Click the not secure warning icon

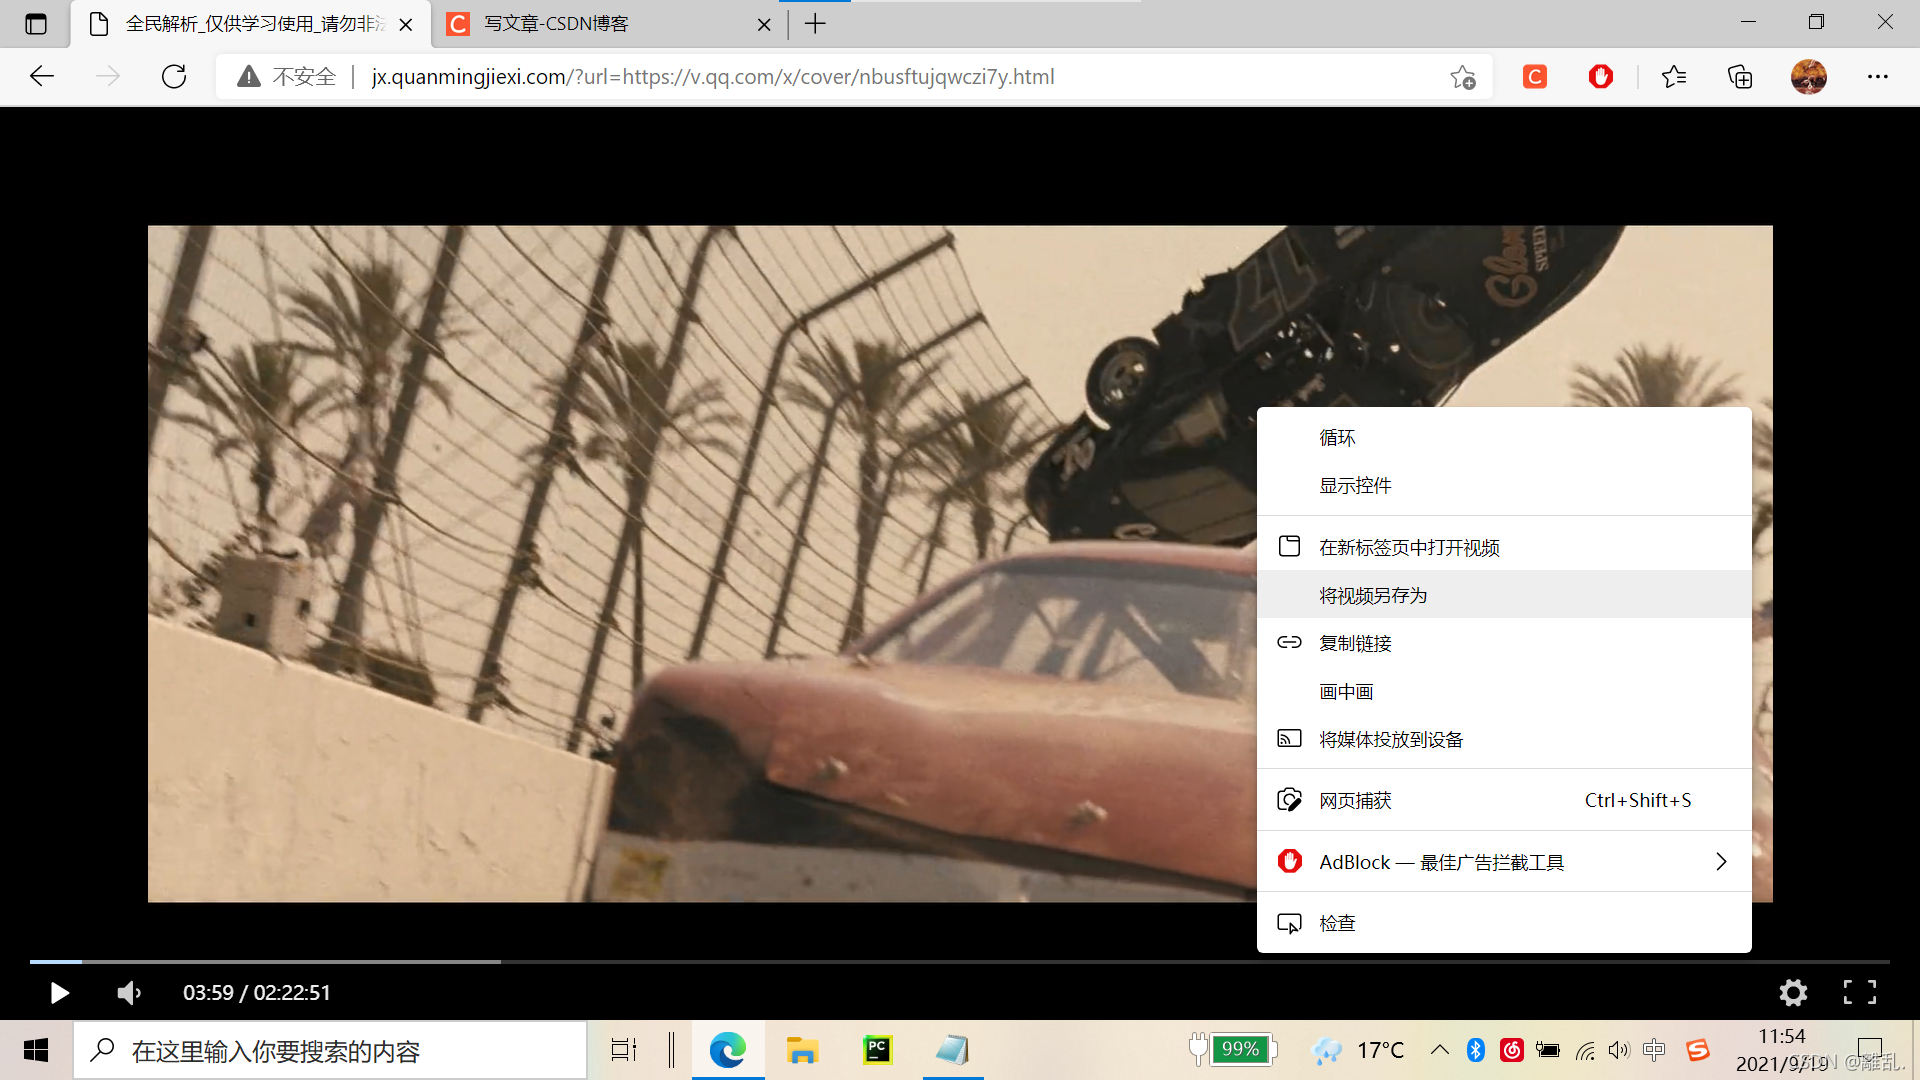pos(249,77)
